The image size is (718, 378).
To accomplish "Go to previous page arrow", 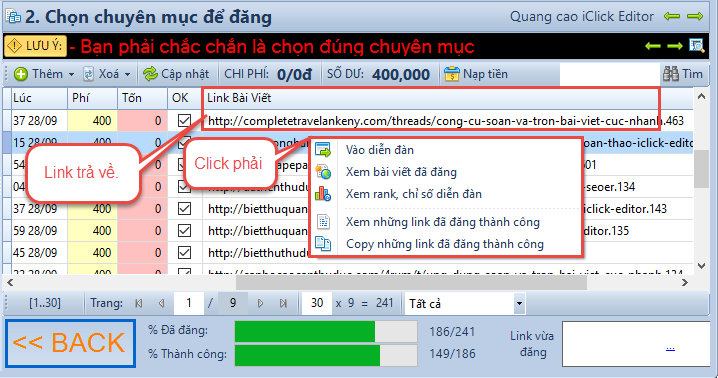I will [x=161, y=303].
